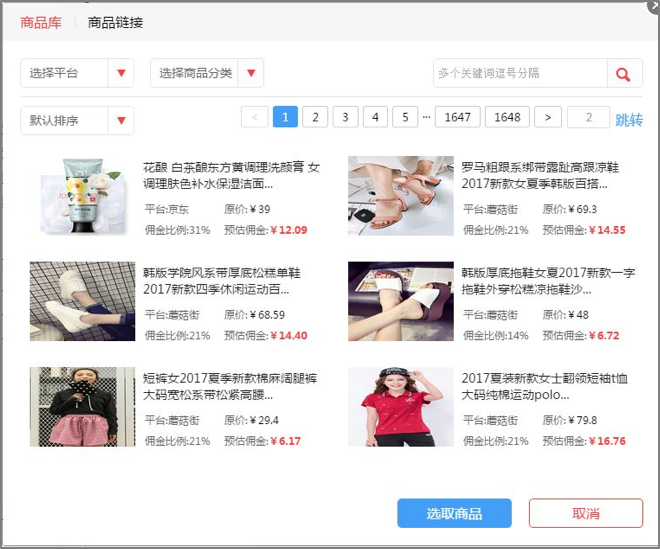Screen dimensions: 660x549
Task: Expand the 选择商品分类 category dropdown
Action: [x=207, y=73]
